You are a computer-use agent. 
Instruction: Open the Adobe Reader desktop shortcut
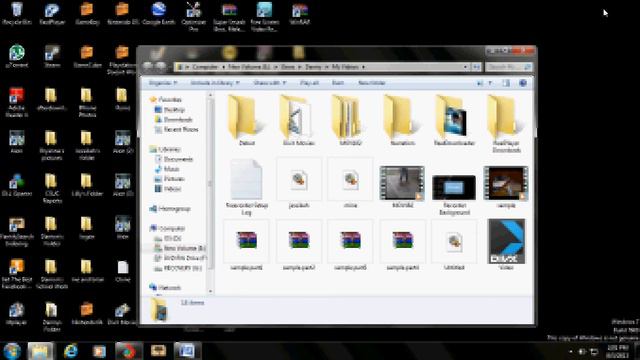17,103
